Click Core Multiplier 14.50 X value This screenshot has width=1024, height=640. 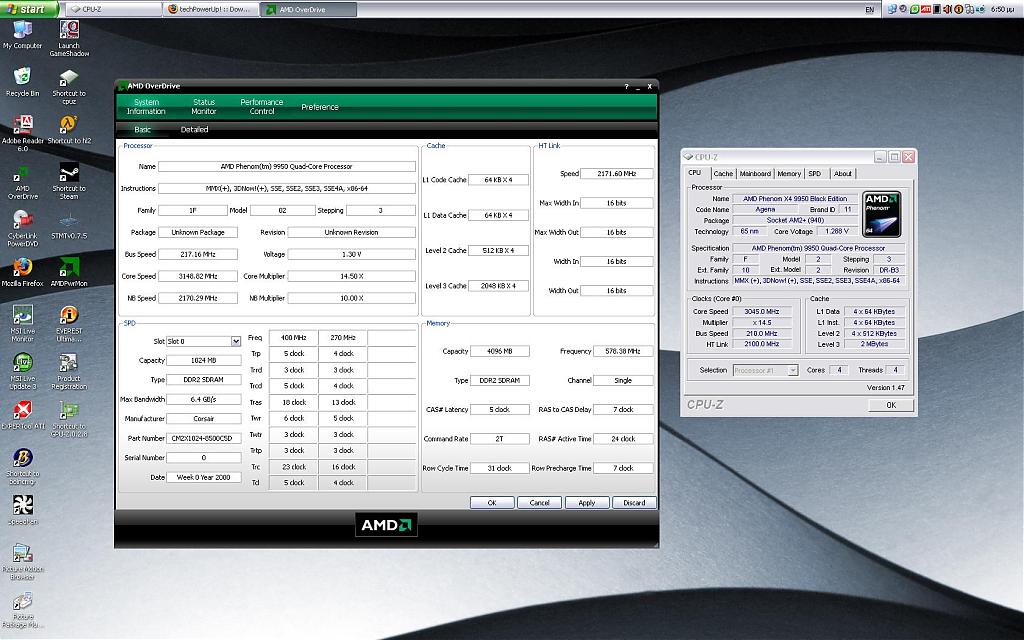(x=351, y=276)
